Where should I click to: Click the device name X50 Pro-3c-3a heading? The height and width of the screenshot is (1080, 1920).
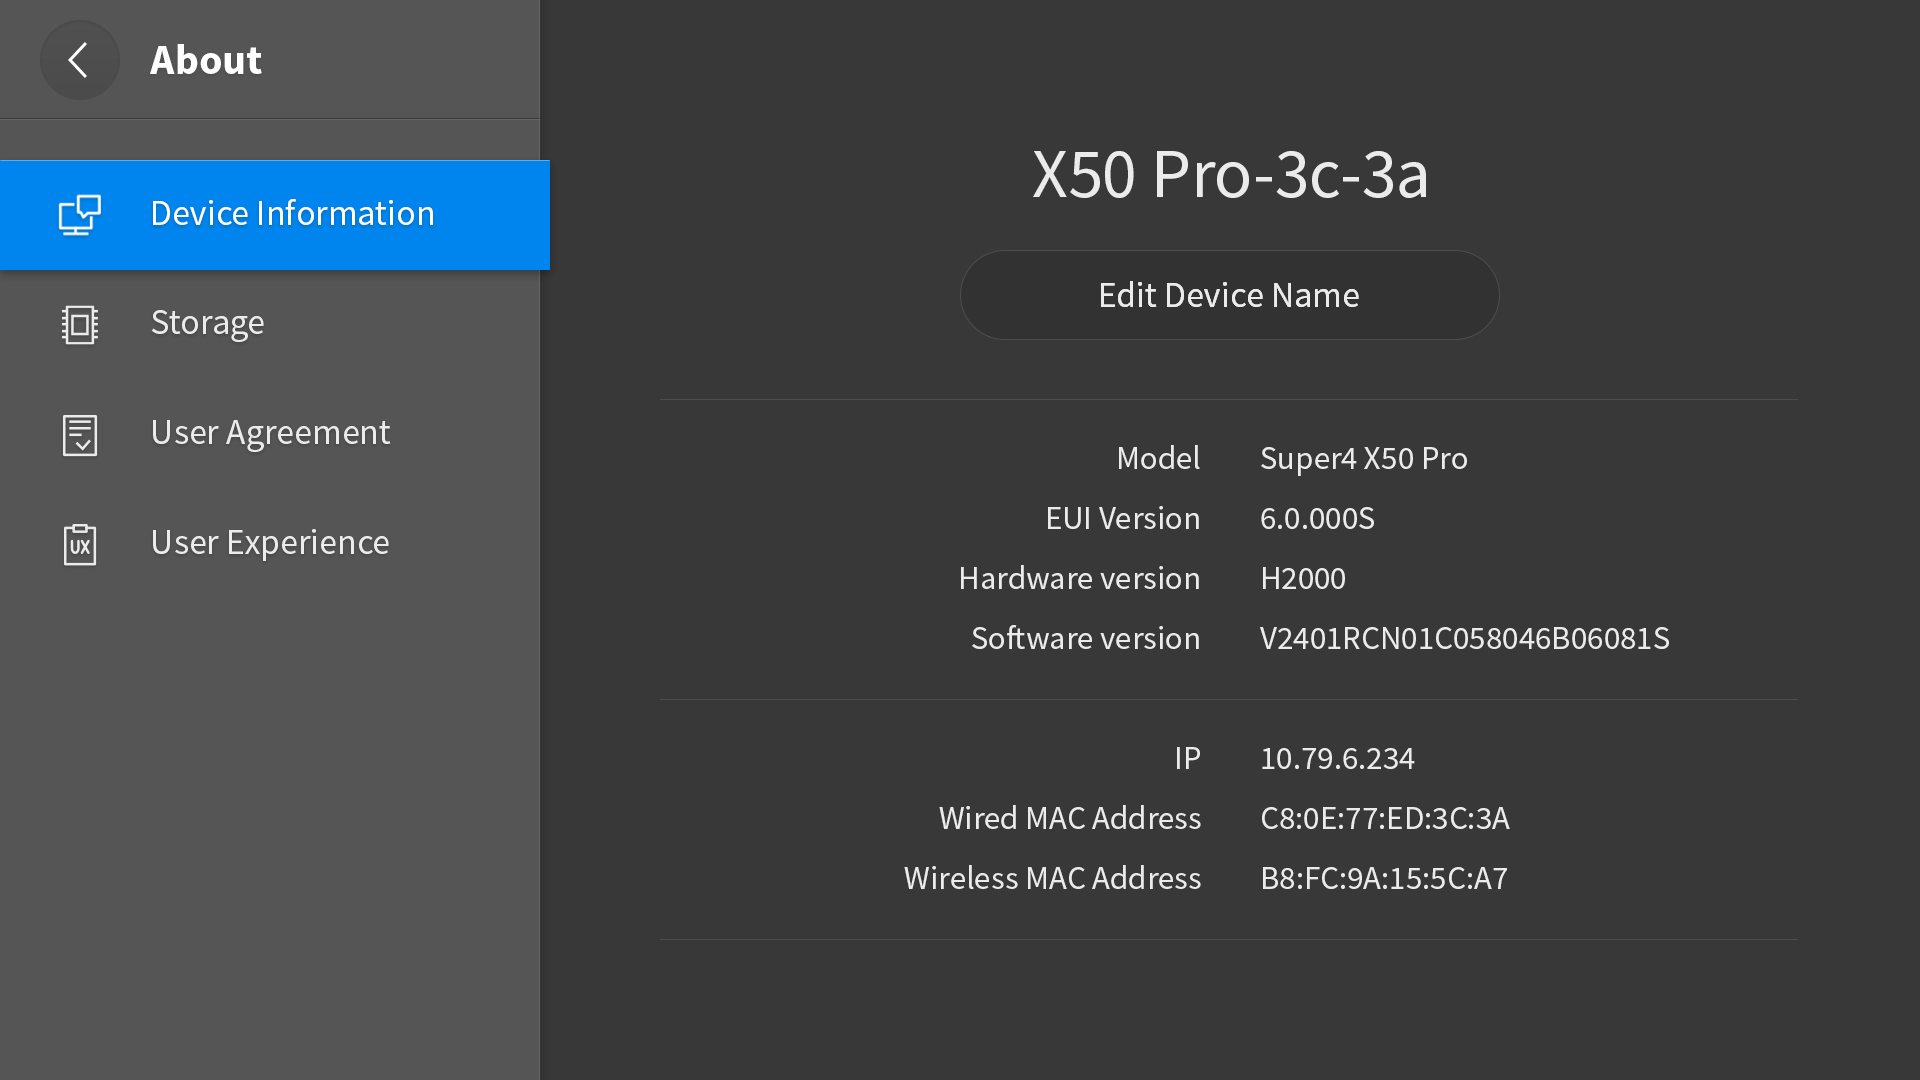point(1230,175)
